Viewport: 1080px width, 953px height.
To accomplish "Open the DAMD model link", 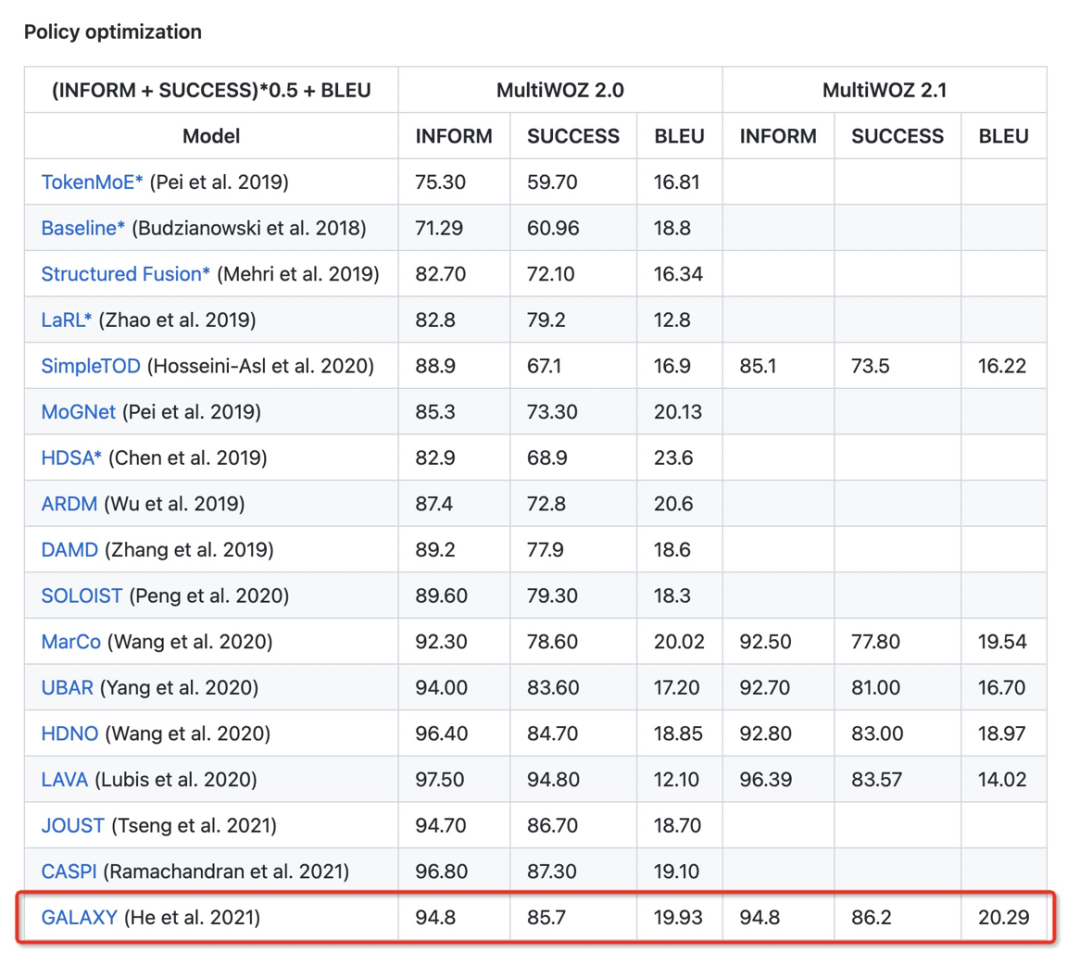I will pyautogui.click(x=69, y=550).
